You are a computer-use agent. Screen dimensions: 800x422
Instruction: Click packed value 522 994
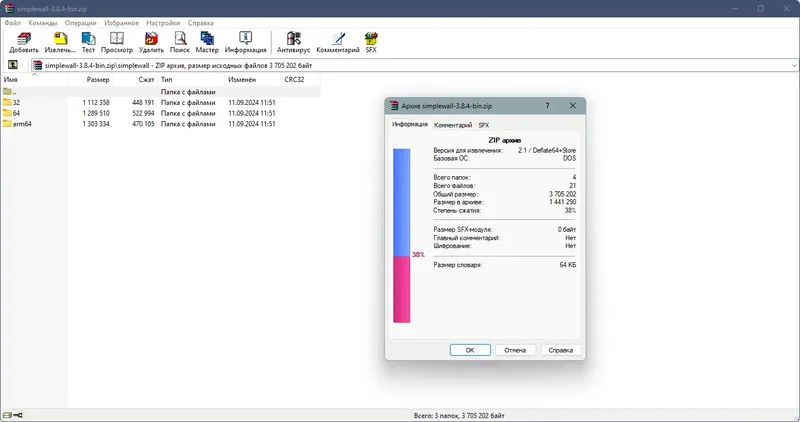pos(143,113)
